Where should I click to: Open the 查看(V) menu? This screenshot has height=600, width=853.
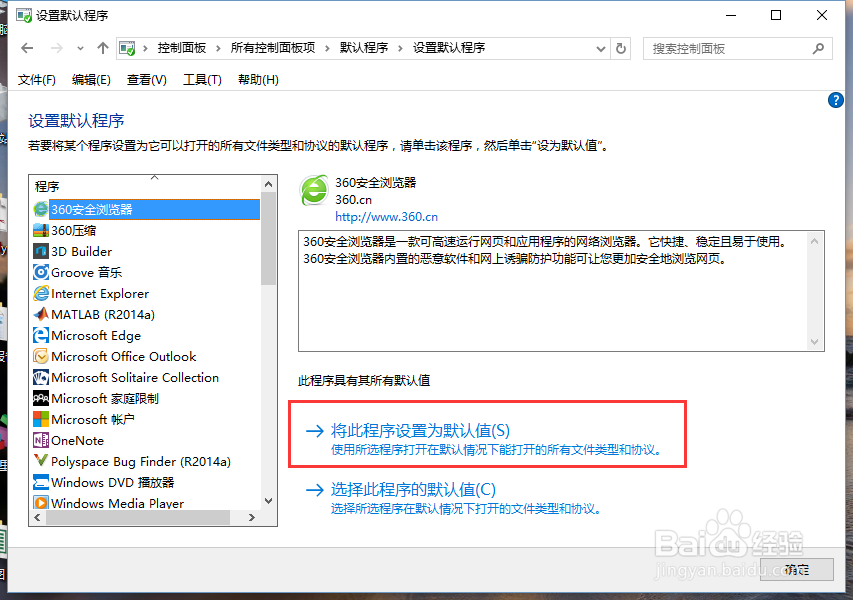point(146,80)
